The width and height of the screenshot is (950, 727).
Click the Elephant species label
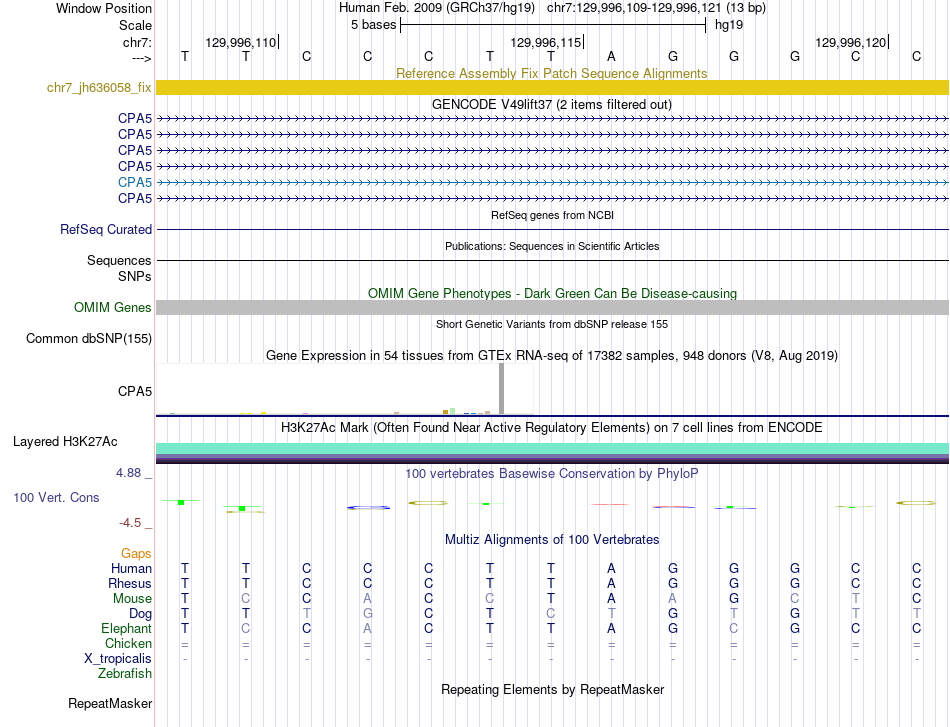(126, 628)
